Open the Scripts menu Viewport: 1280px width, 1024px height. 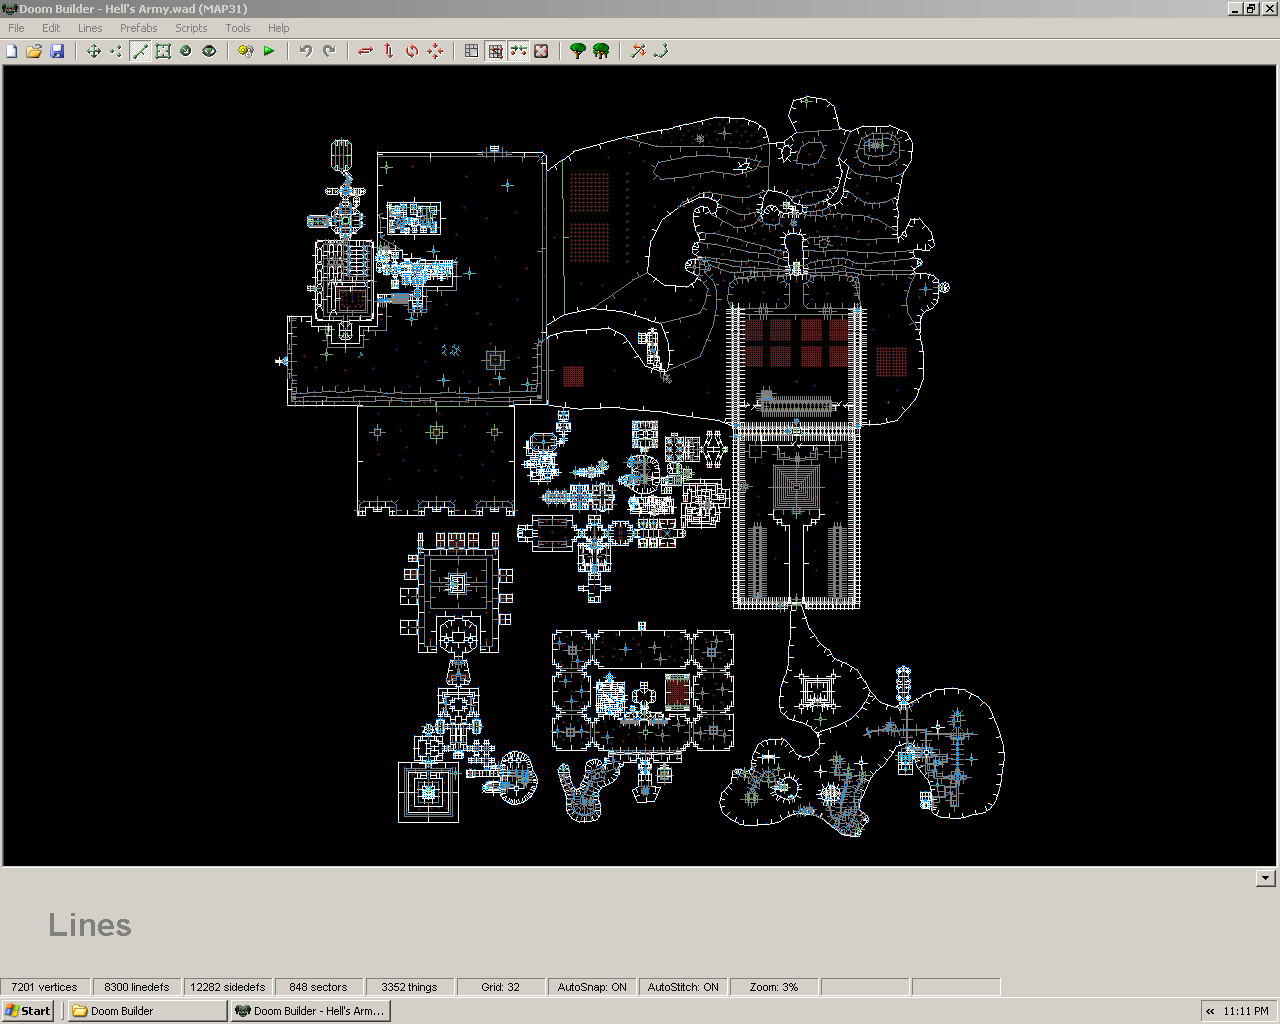click(191, 28)
